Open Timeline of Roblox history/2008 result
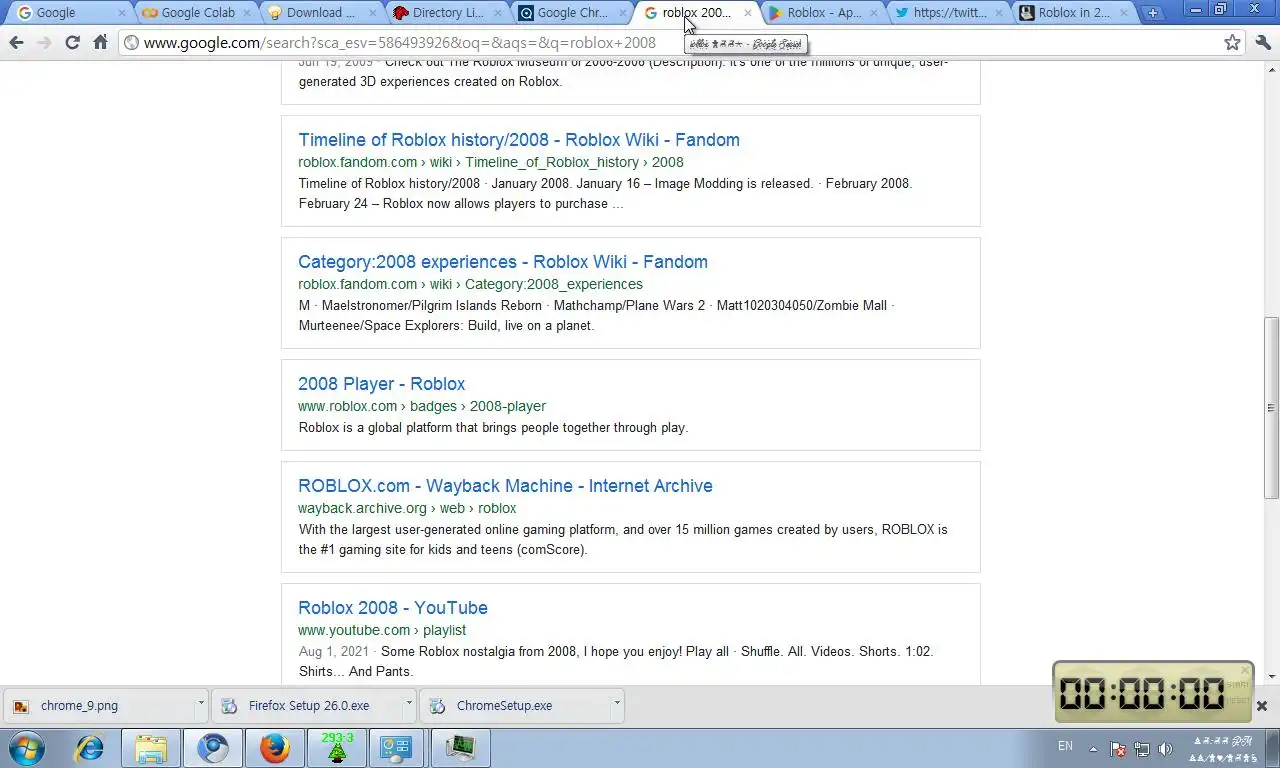Viewport: 1280px width, 768px height. click(x=519, y=140)
